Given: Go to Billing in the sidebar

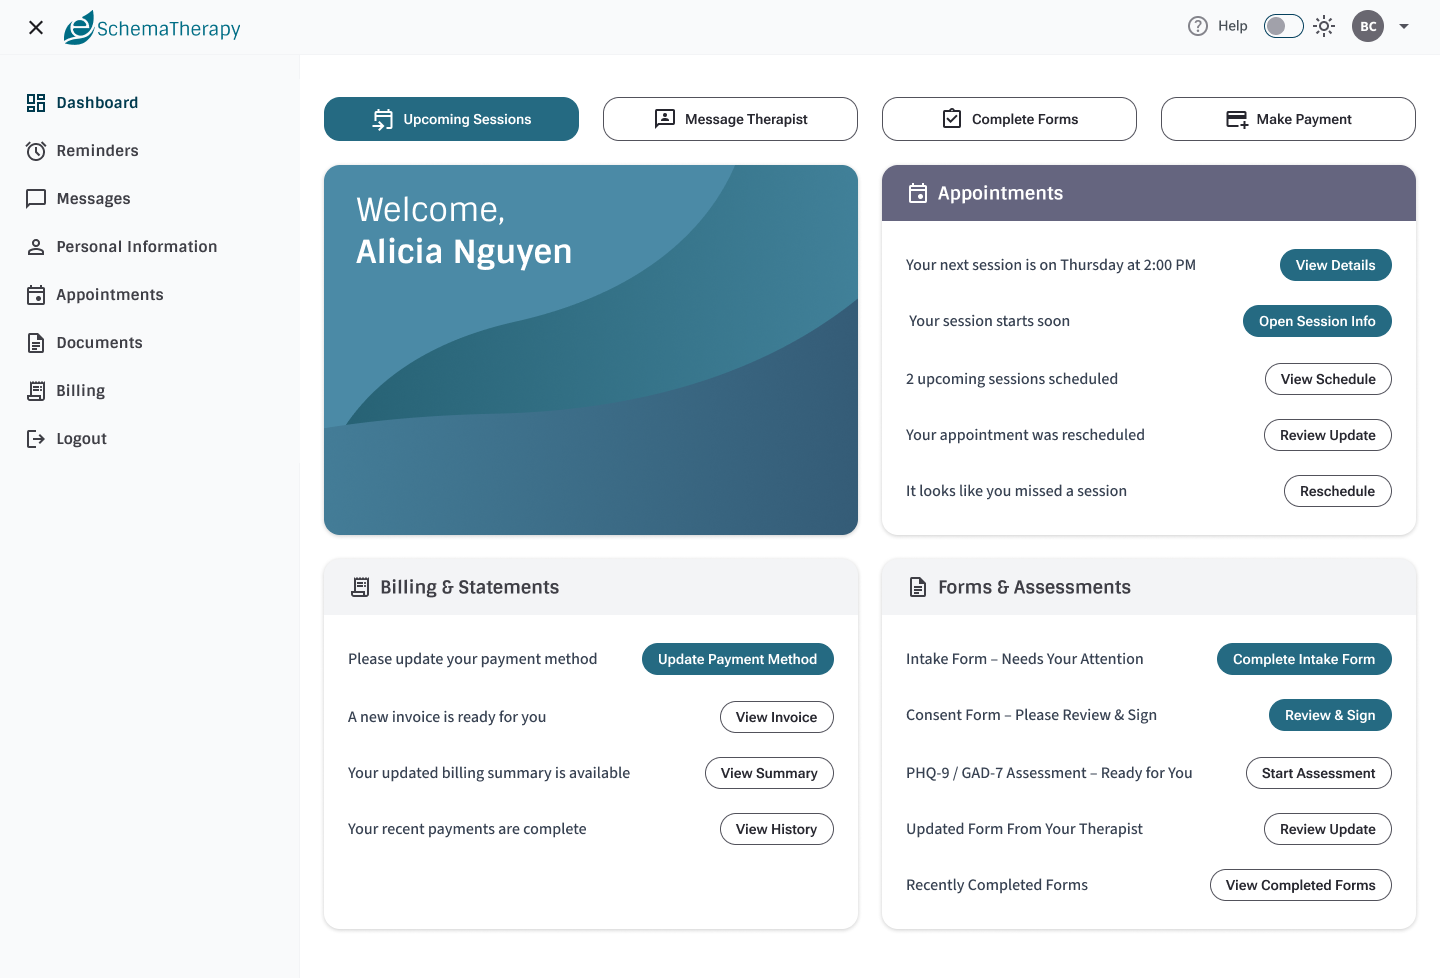Looking at the screenshot, I should pyautogui.click(x=80, y=391).
